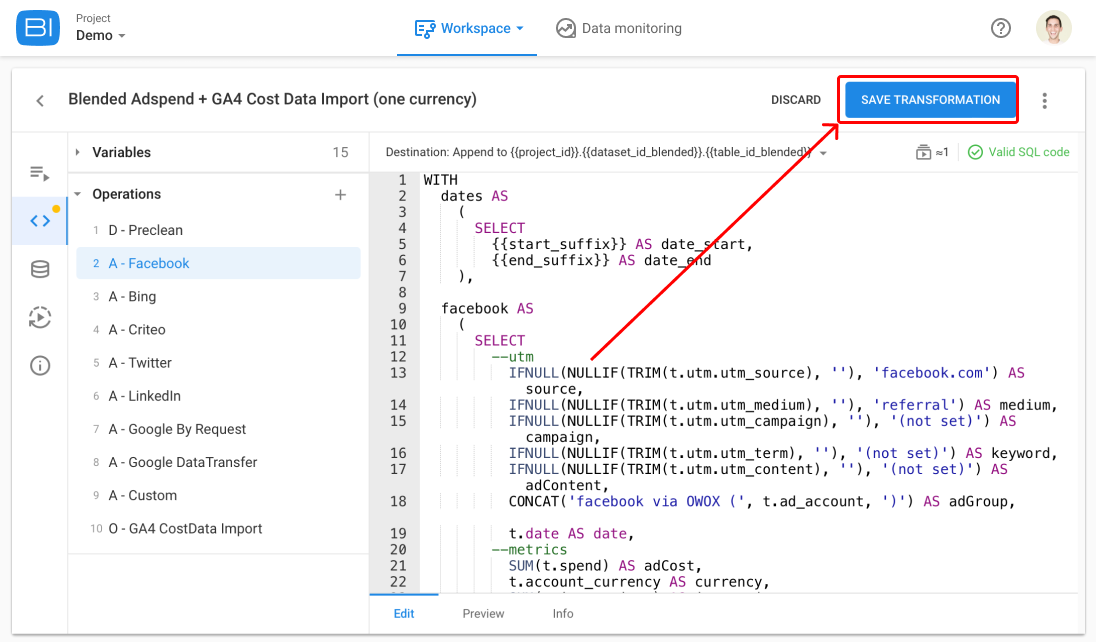Select the A - Bing operation
This screenshot has height=642, width=1096.
(218, 297)
